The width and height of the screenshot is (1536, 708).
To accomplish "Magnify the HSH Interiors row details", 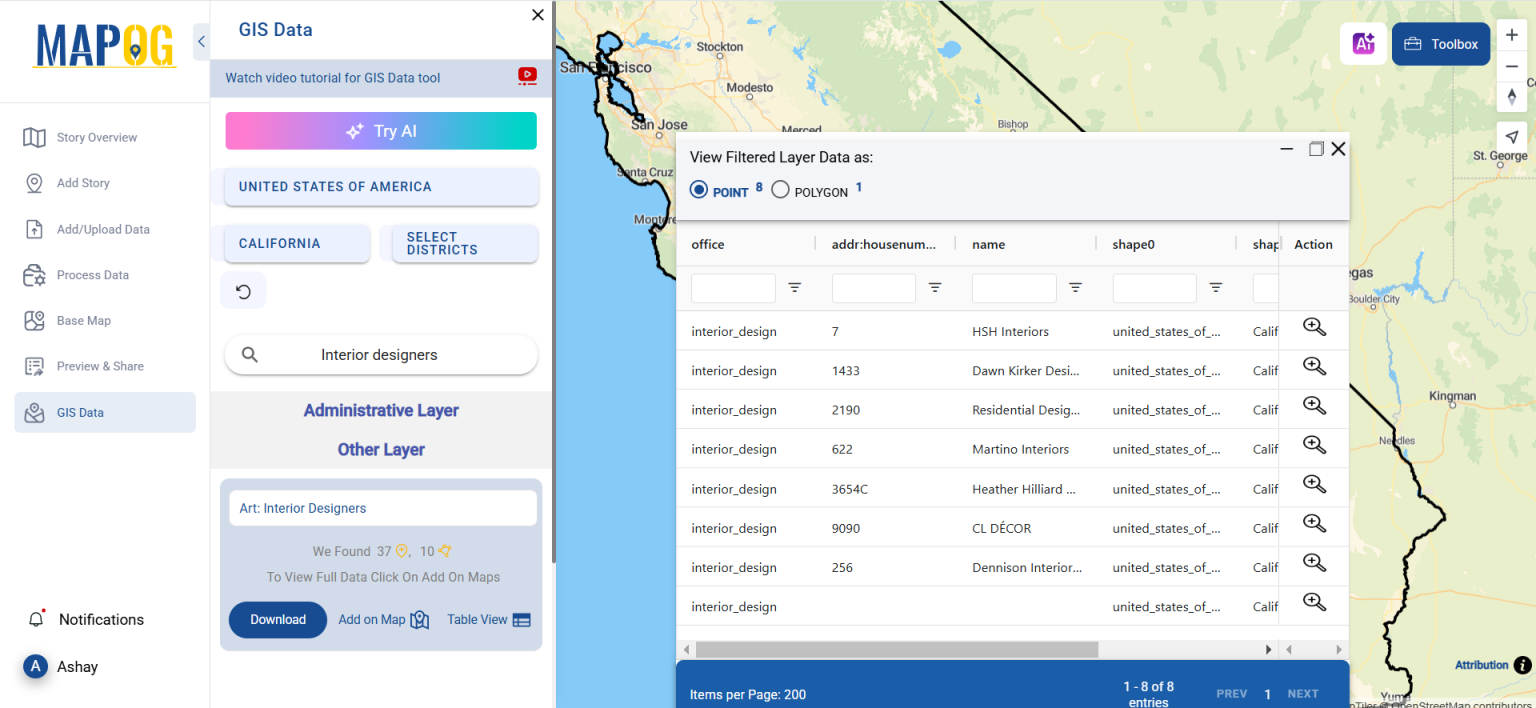I will 1313,327.
